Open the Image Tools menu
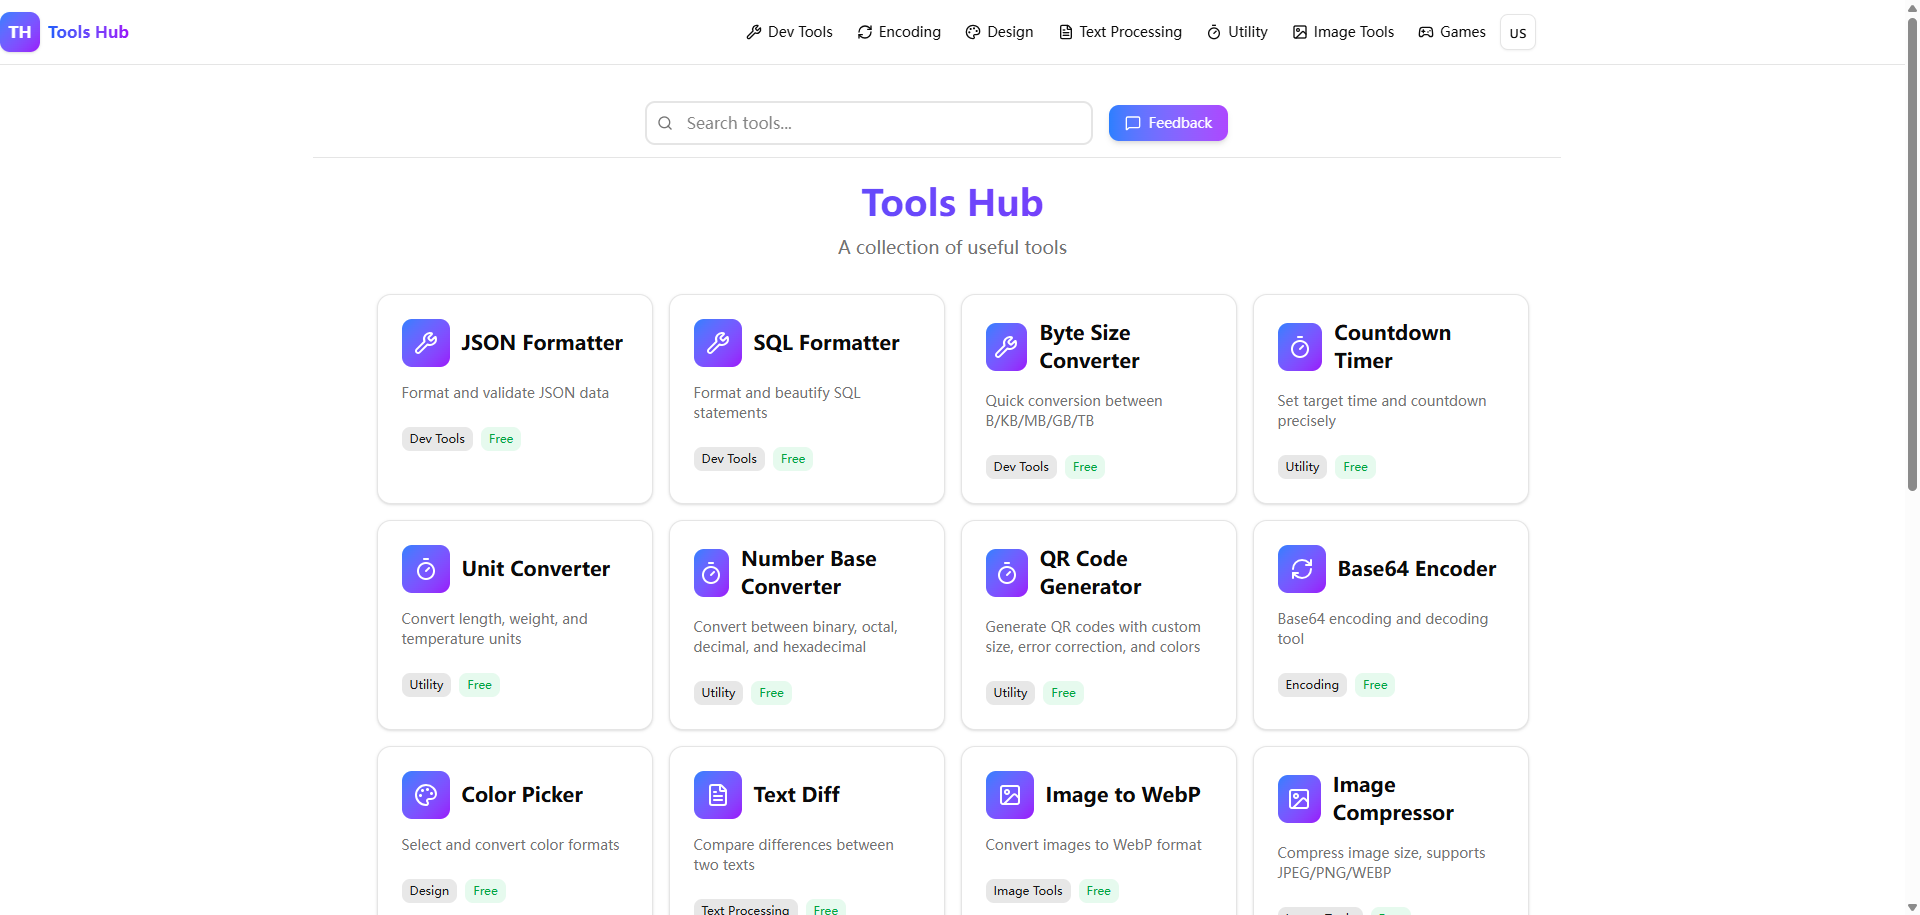The image size is (1920, 915). tap(1343, 32)
